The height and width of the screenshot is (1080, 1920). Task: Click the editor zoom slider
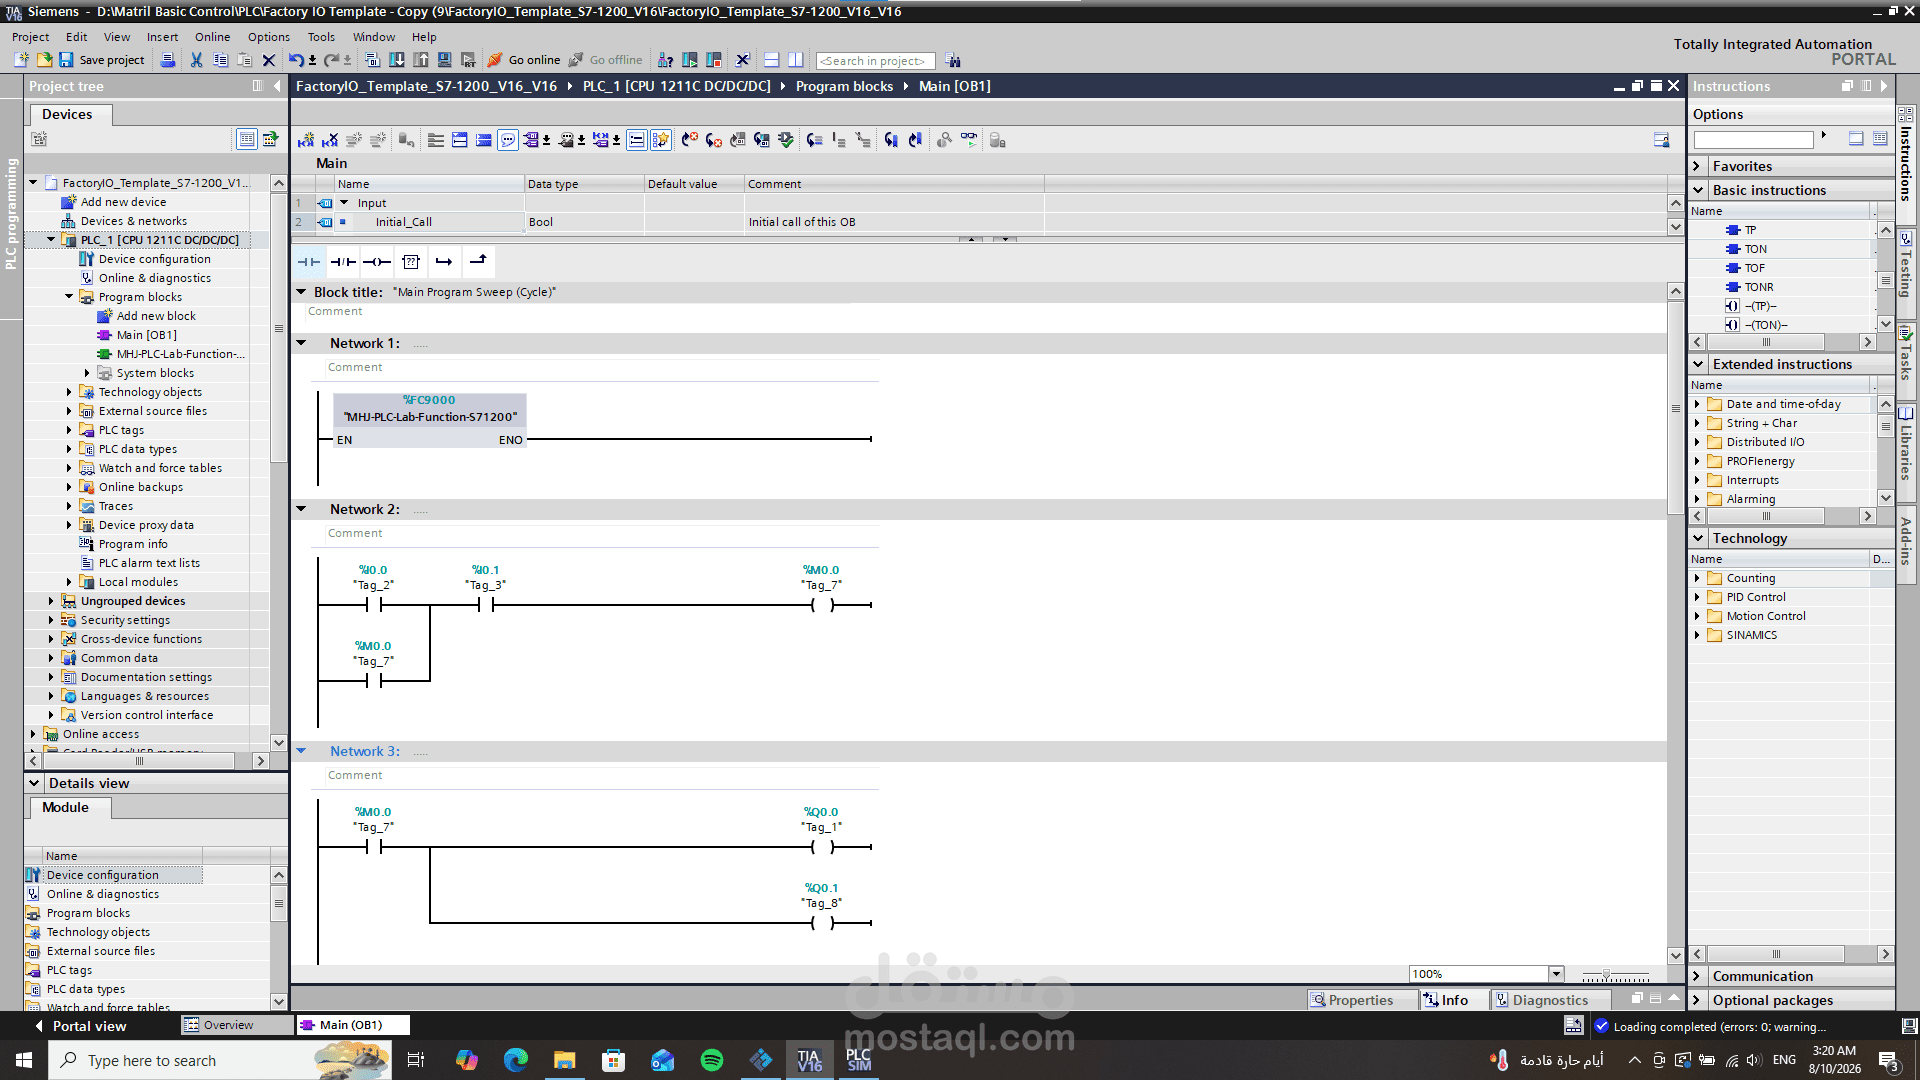[x=1615, y=975]
